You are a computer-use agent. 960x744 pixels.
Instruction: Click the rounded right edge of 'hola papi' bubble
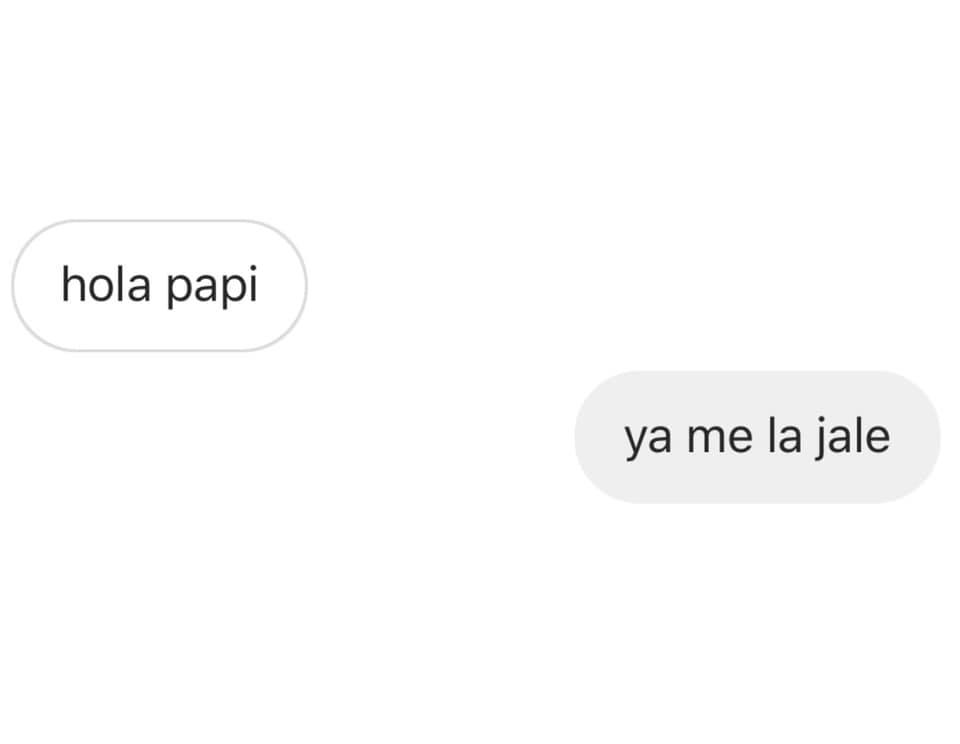pos(294,285)
